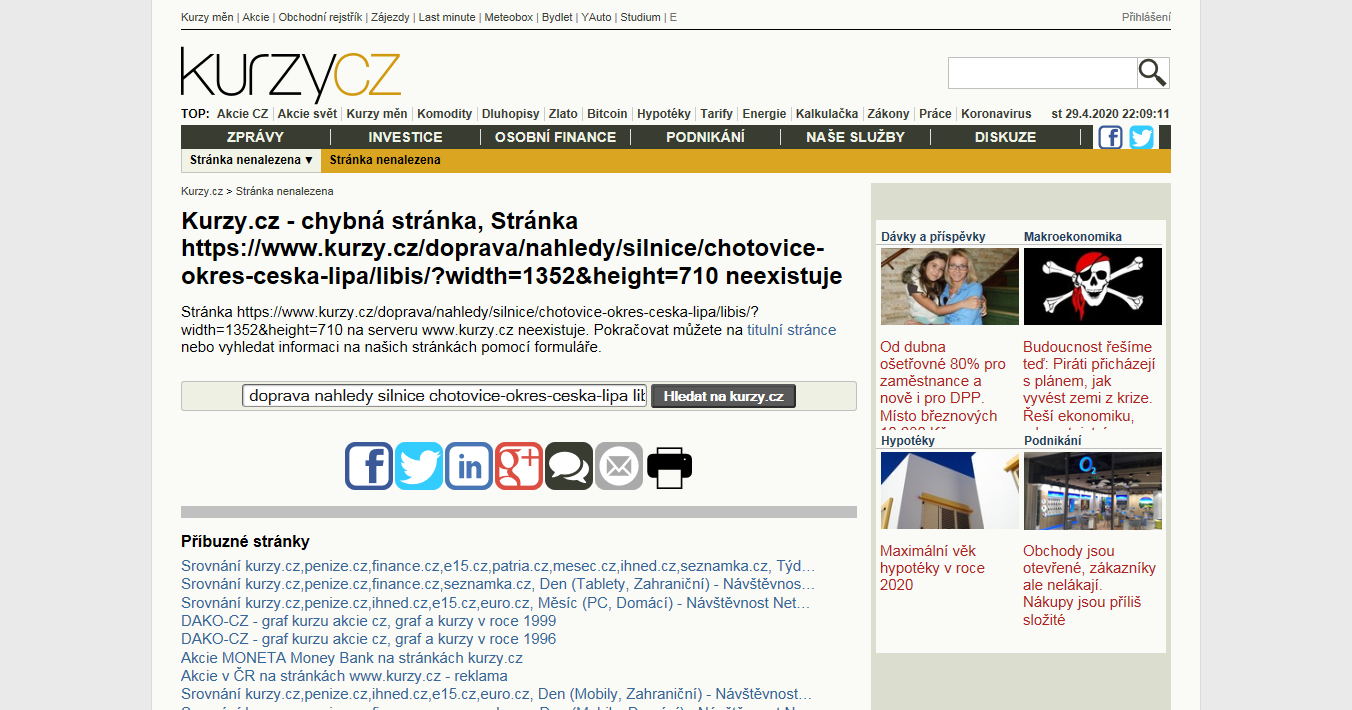Open the ZPRÁVY menu
Image resolution: width=1352 pixels, height=710 pixels.
(256, 137)
